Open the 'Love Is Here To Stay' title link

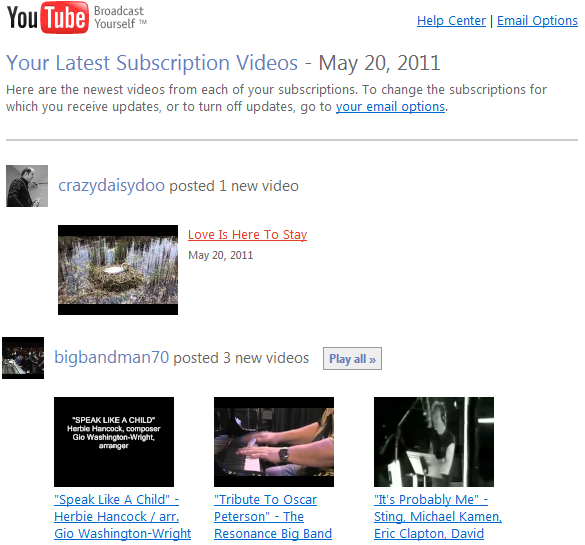(x=247, y=235)
